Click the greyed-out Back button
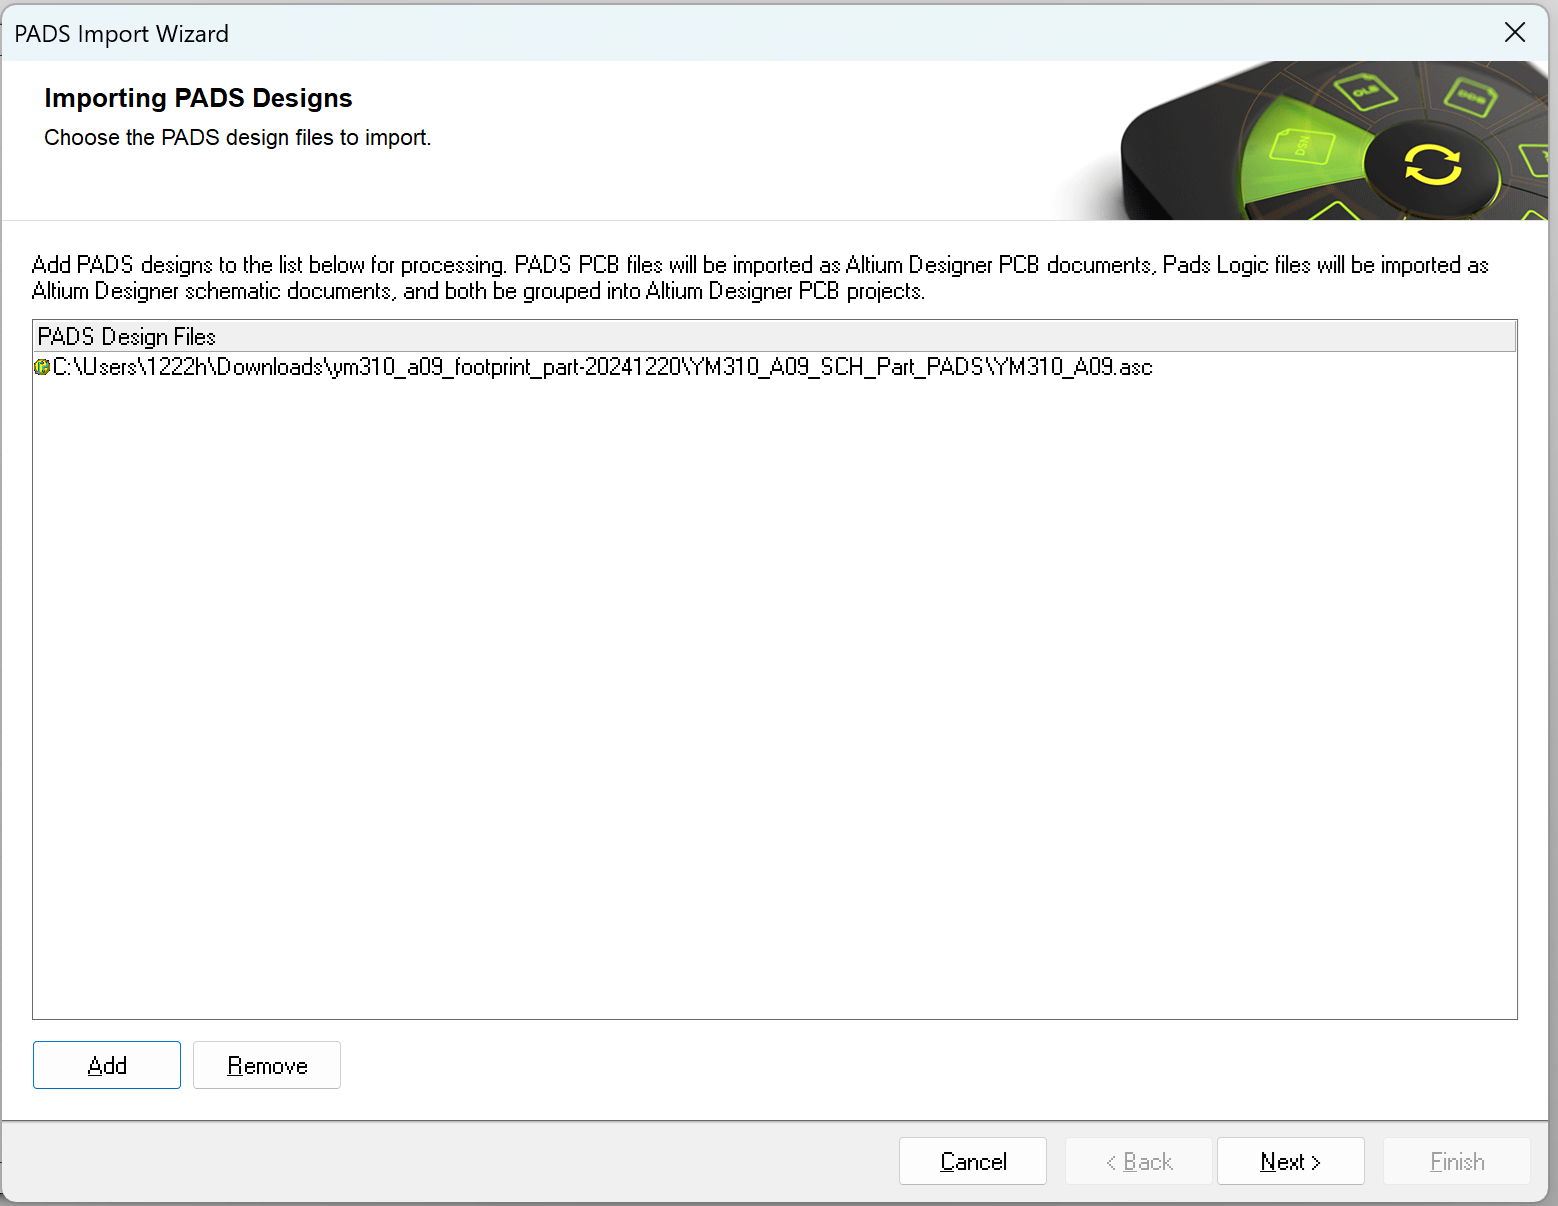This screenshot has width=1558, height=1206. [x=1138, y=1161]
